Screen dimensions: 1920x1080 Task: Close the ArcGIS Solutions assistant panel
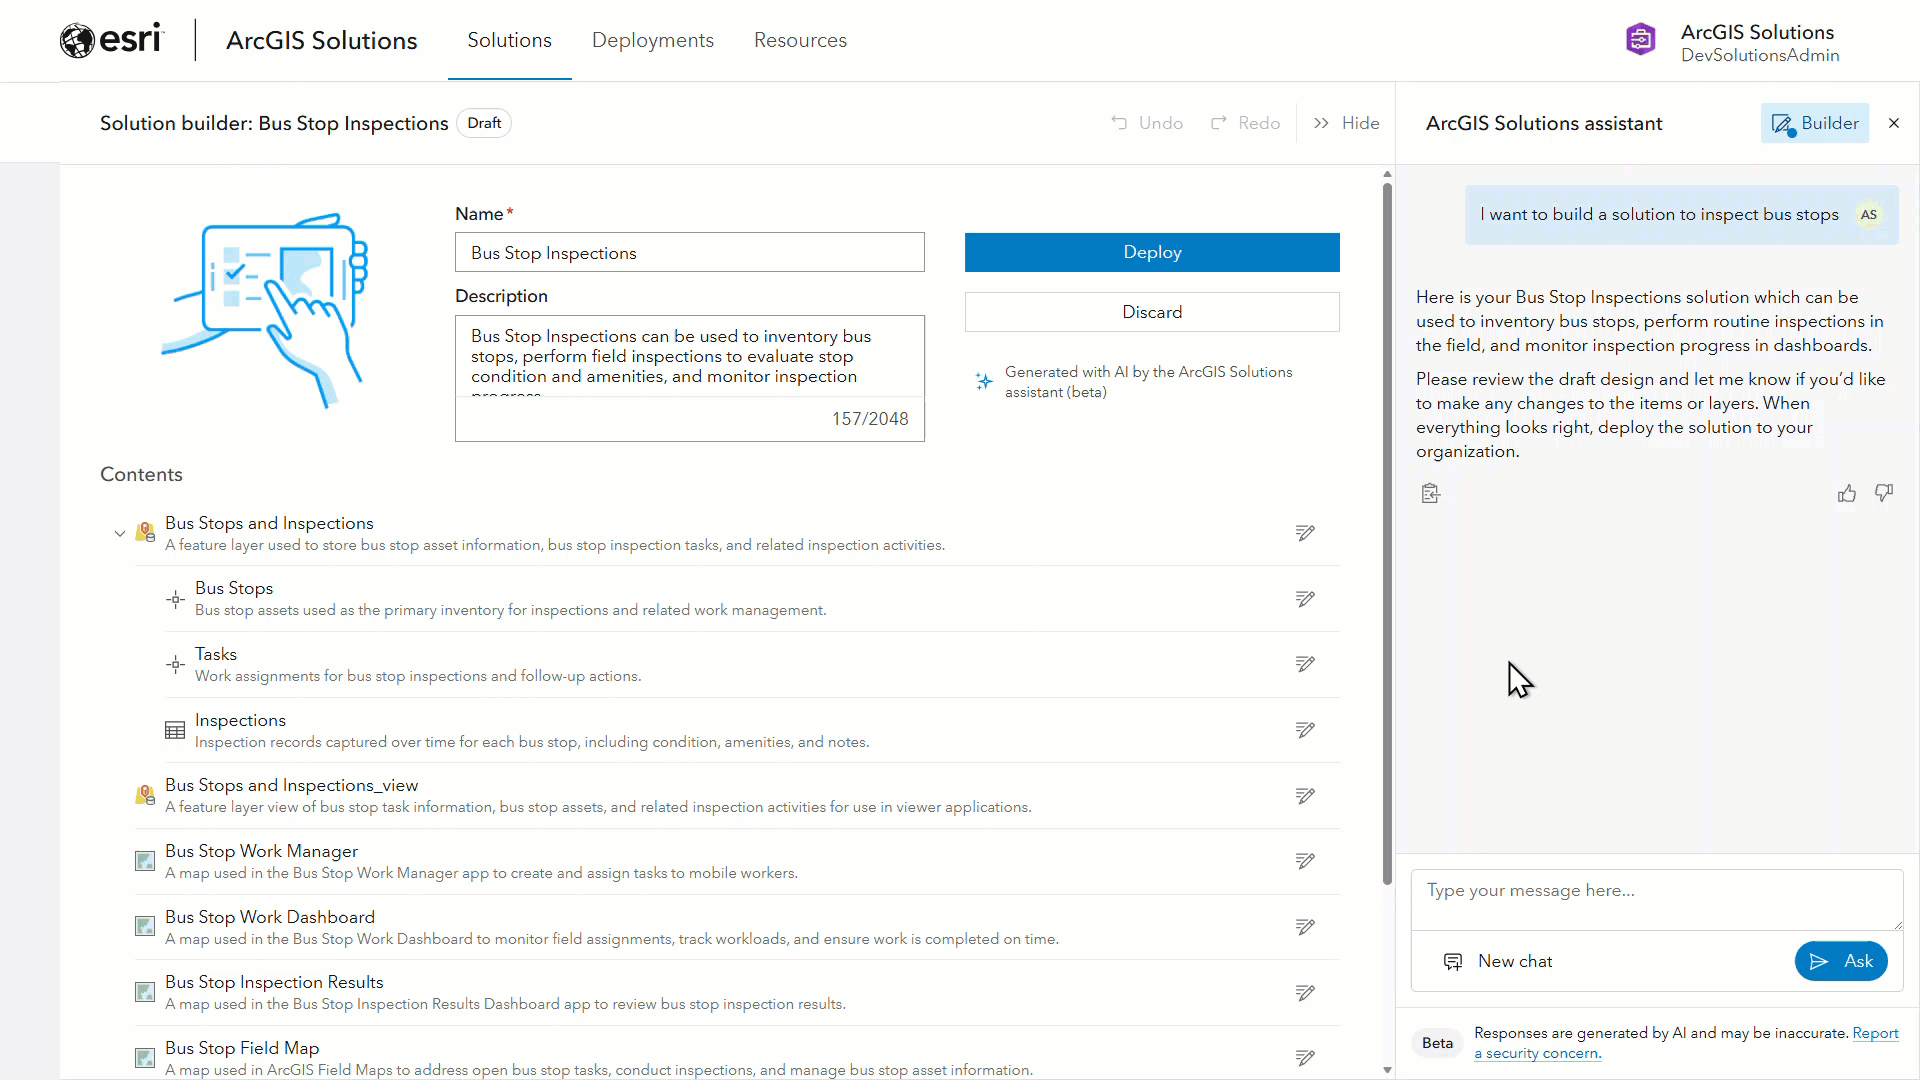1894,123
